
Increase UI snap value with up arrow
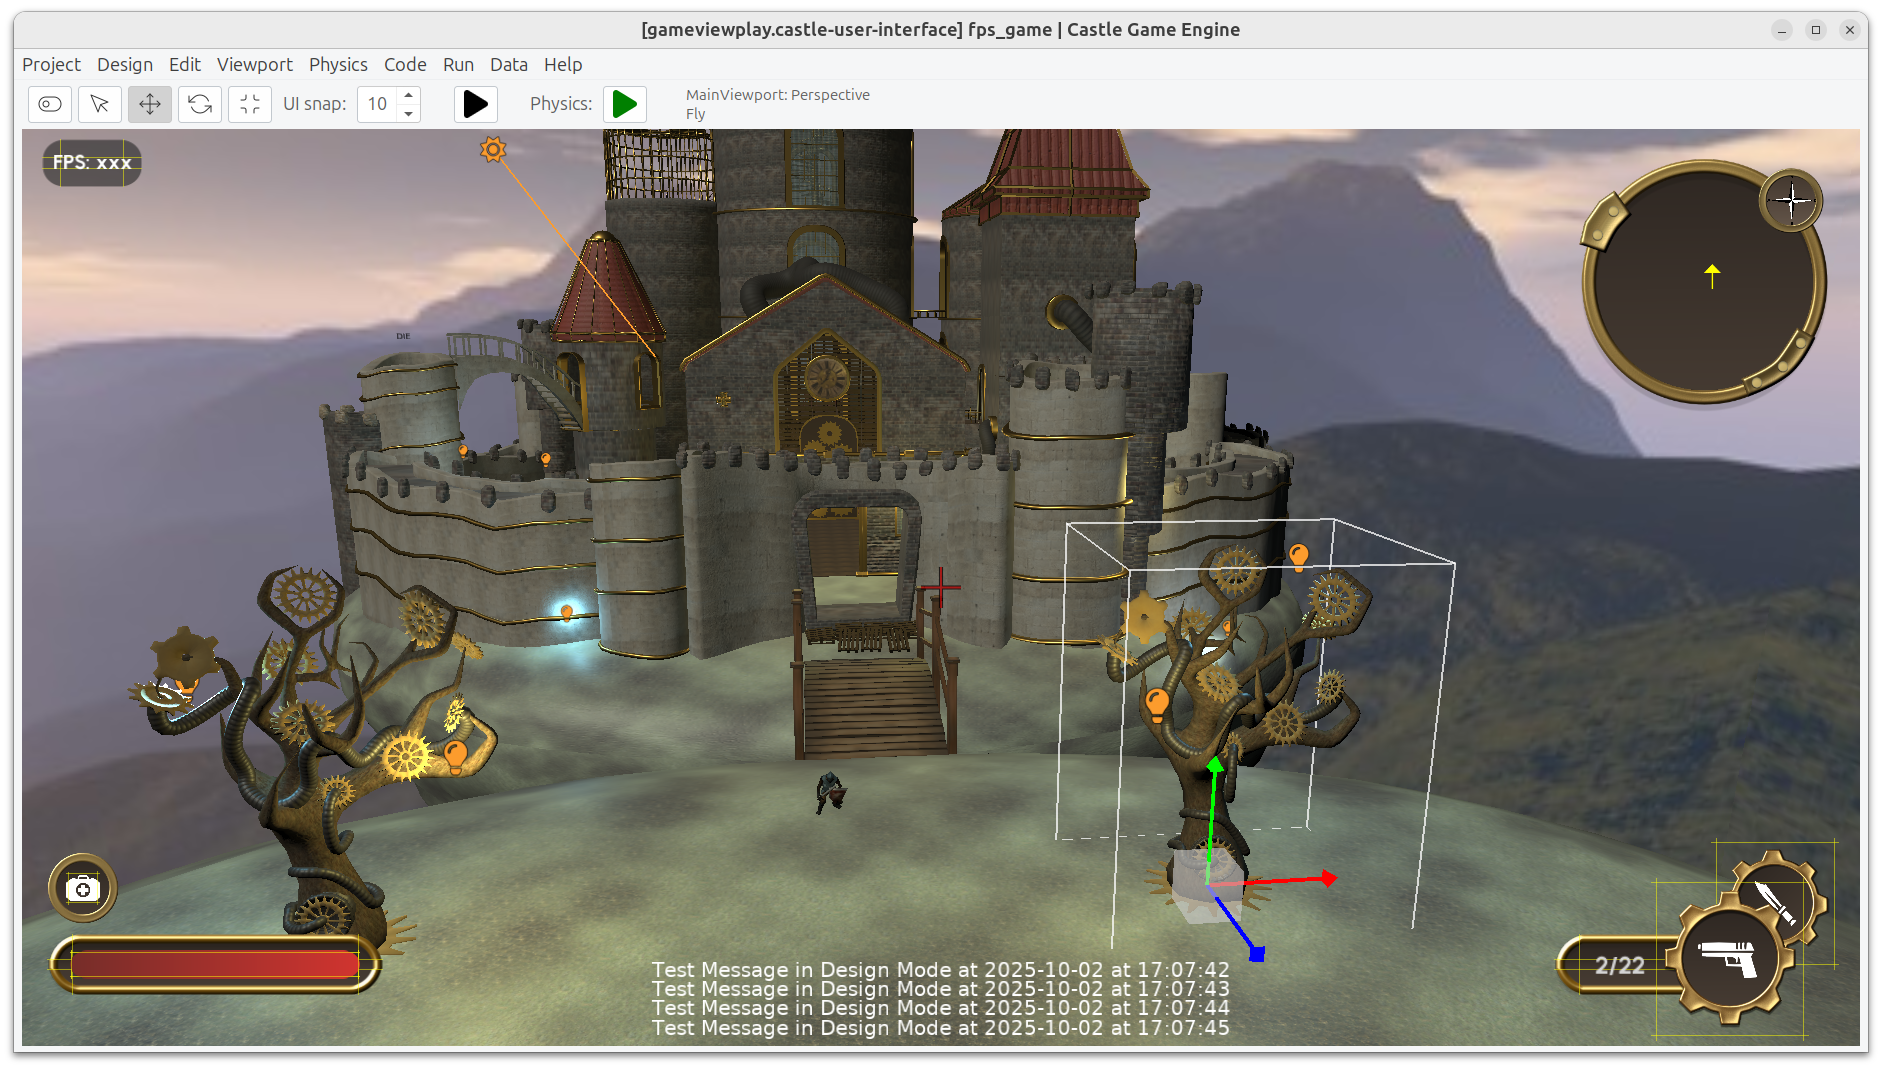(408, 95)
